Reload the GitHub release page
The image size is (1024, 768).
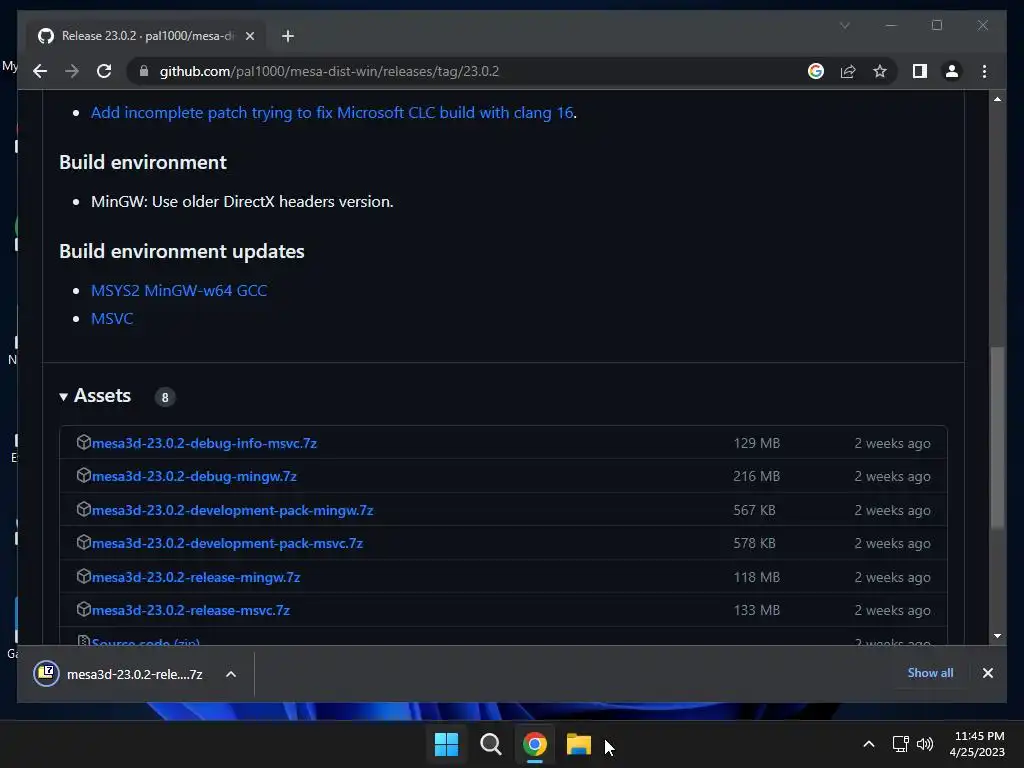coord(104,71)
